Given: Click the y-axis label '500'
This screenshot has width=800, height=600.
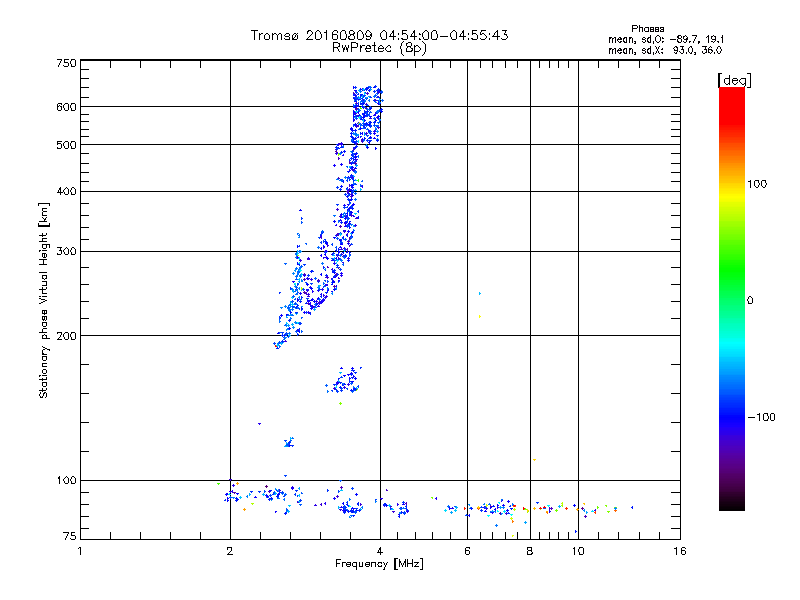Looking at the screenshot, I should (66, 145).
